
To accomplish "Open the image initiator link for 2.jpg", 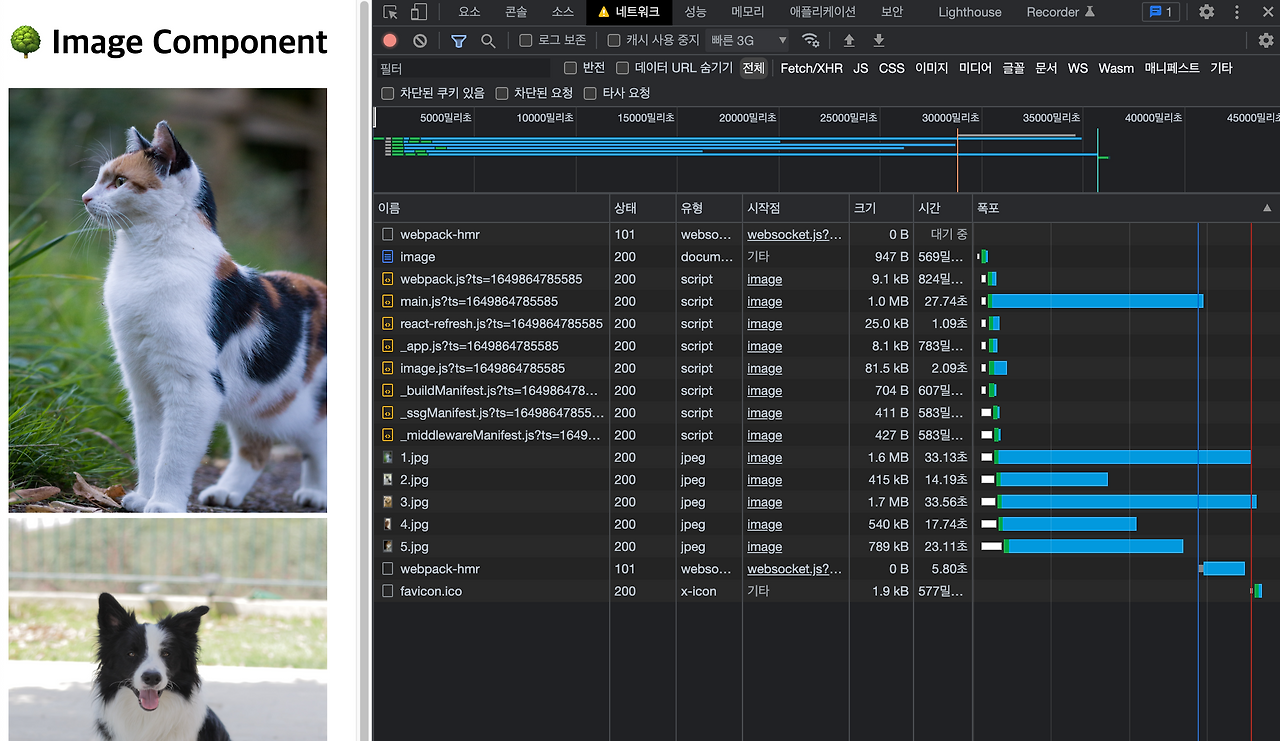I will pyautogui.click(x=765, y=480).
